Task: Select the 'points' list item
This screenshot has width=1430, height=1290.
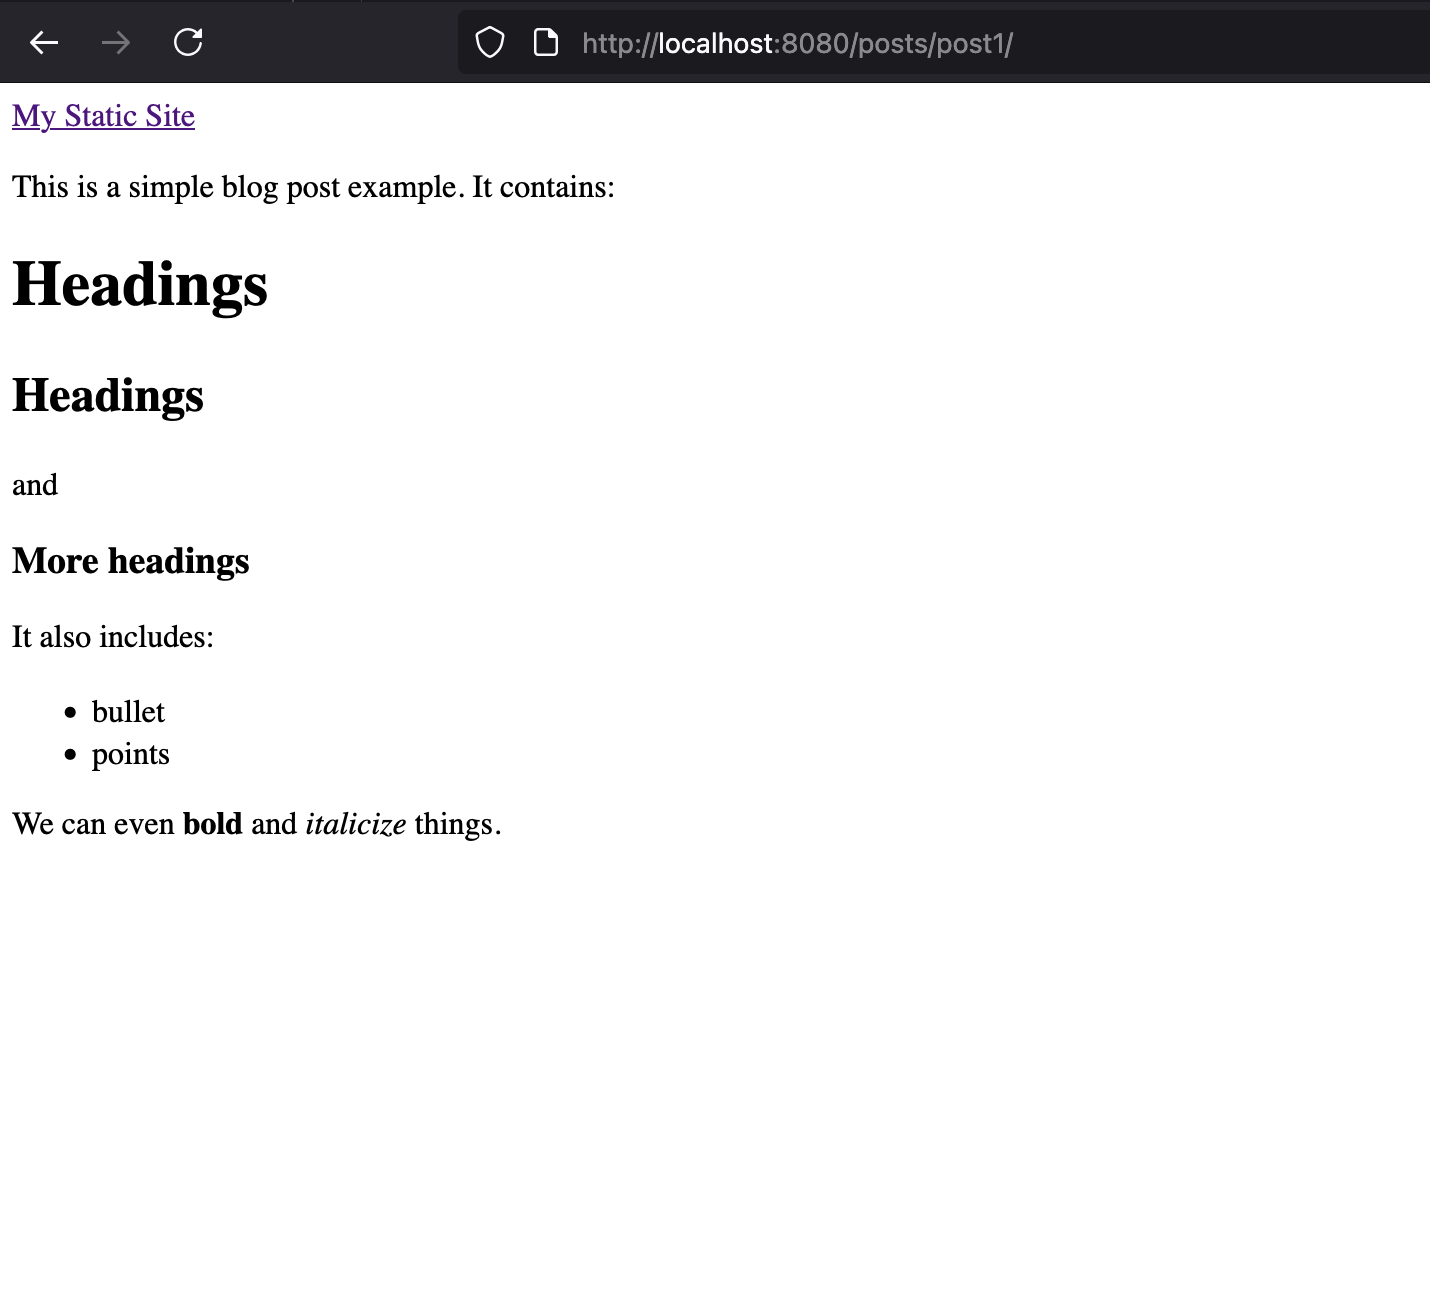Action: click(130, 754)
